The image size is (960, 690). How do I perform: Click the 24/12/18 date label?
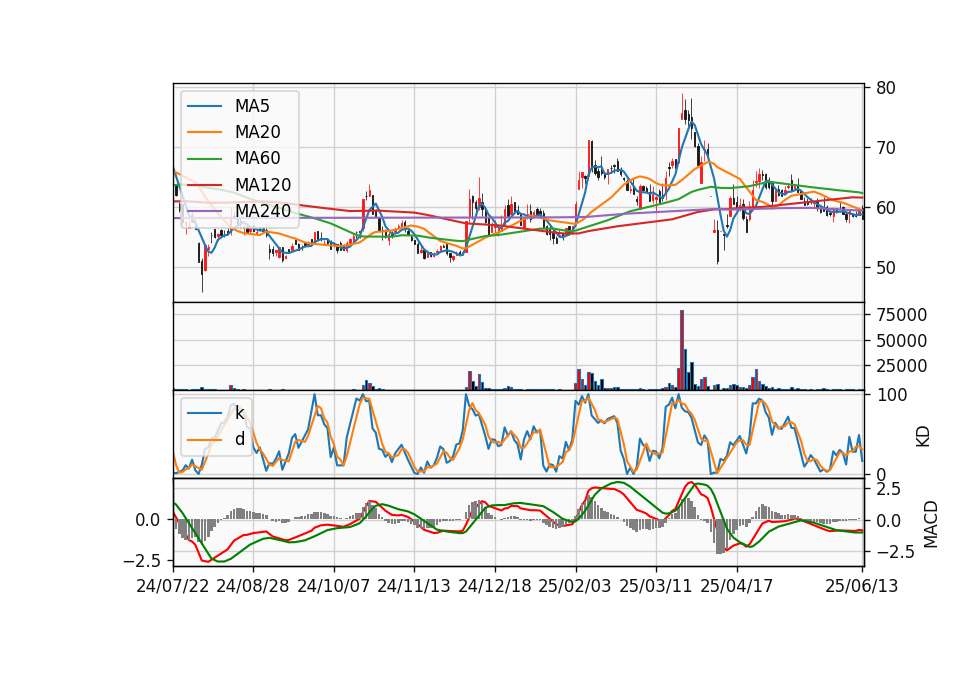[x=495, y=587]
